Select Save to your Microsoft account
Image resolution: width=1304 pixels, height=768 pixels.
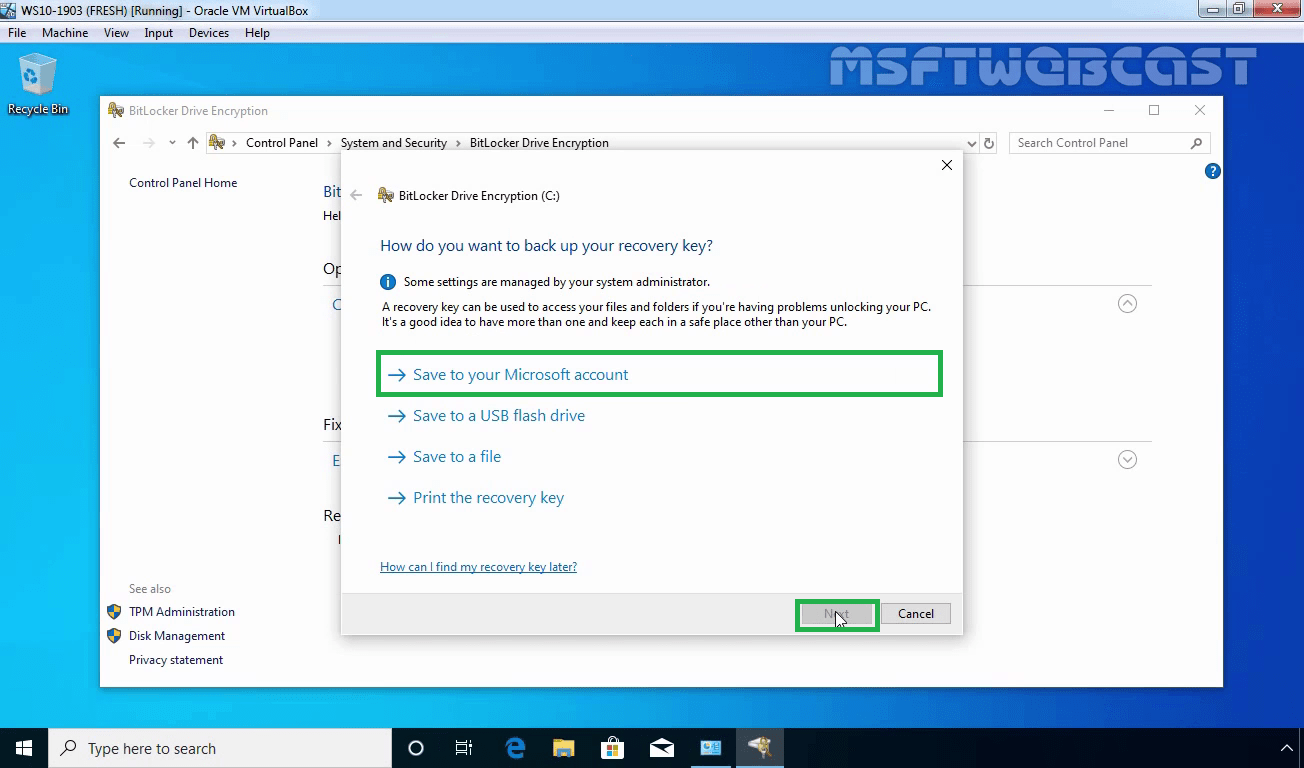point(520,373)
